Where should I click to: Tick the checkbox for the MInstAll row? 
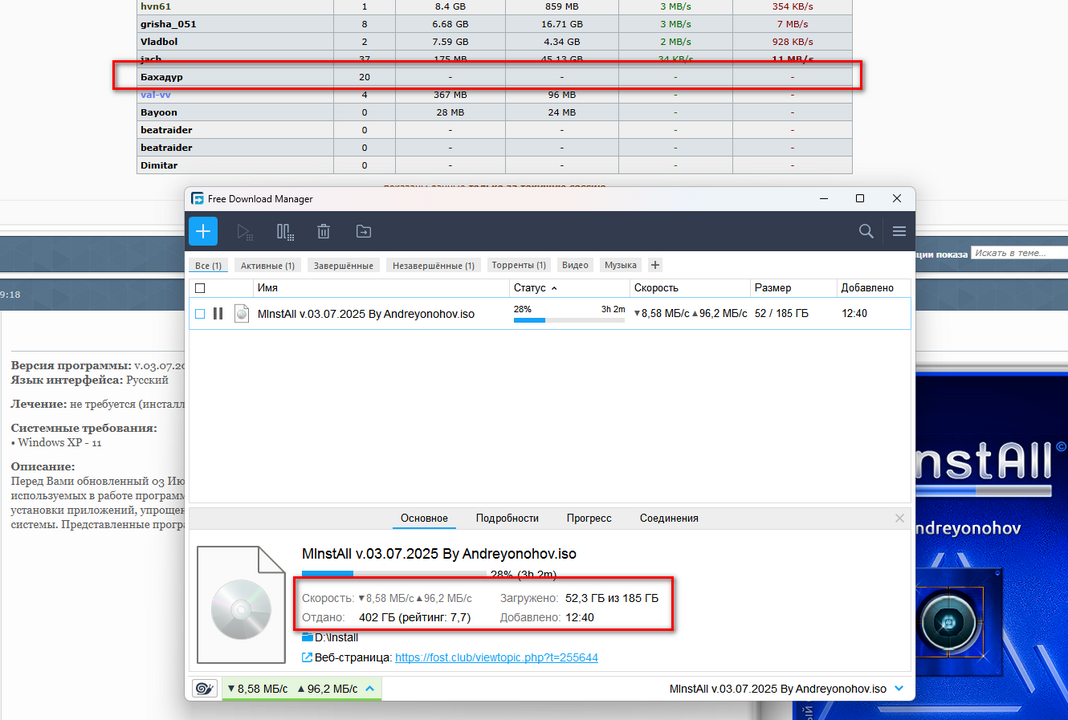200,314
